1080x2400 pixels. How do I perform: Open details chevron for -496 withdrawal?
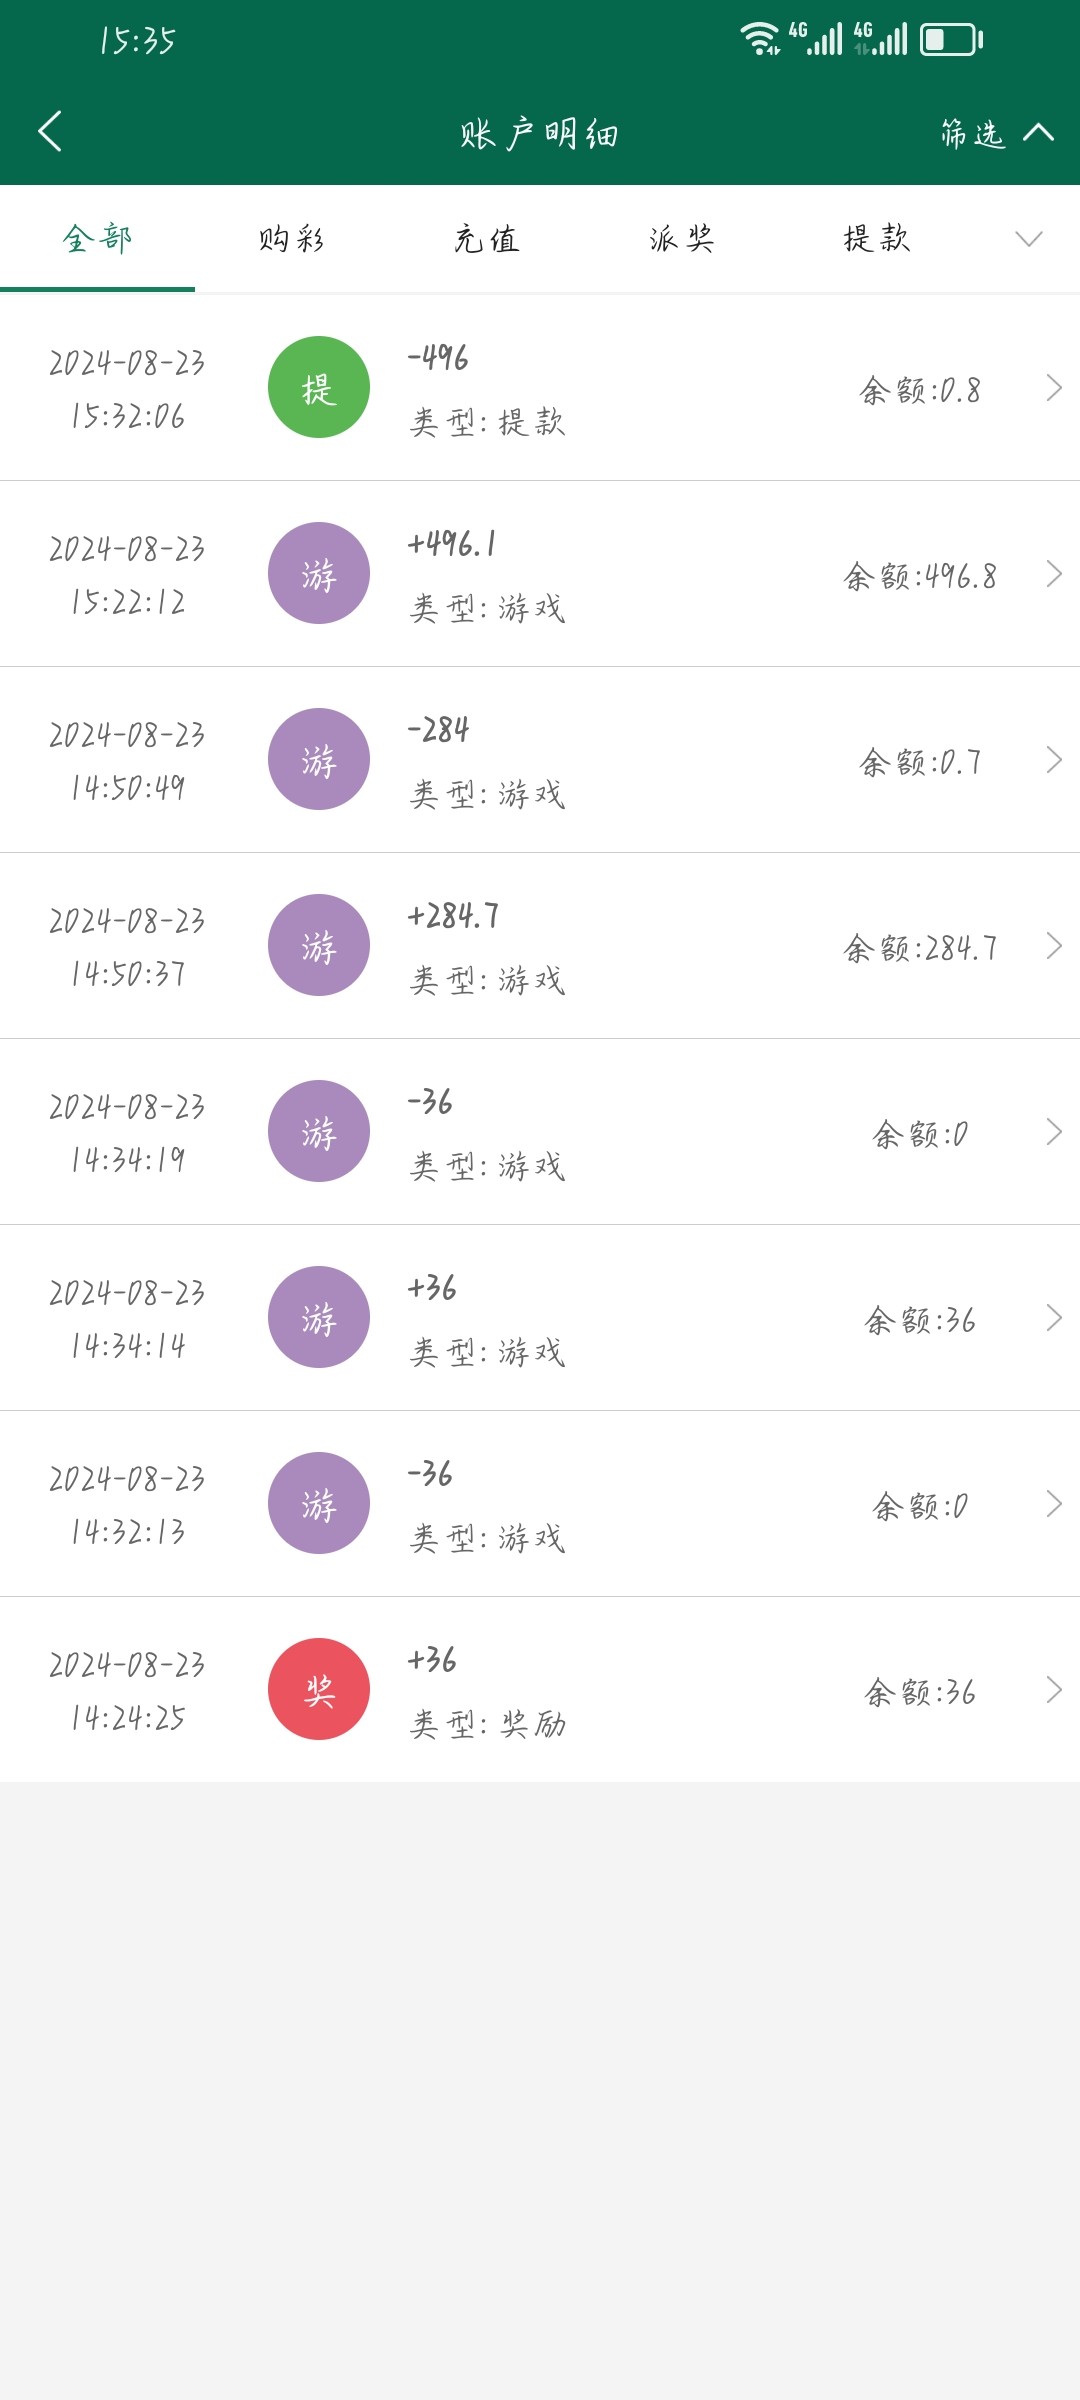coord(1053,388)
